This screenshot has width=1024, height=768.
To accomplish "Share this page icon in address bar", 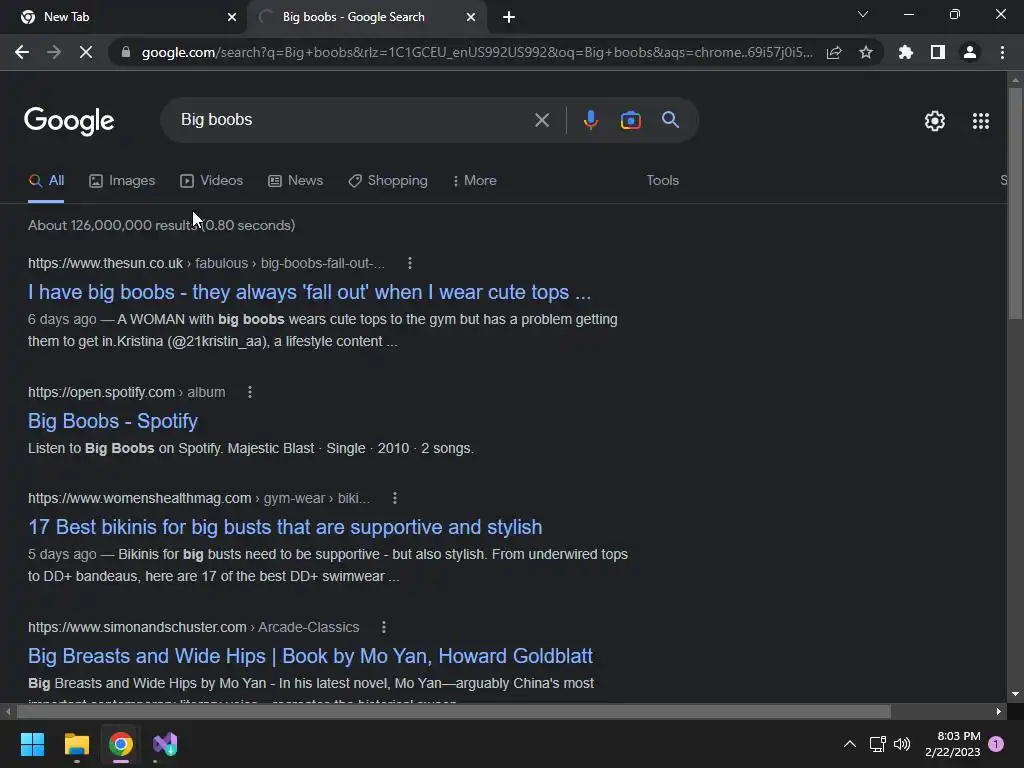I will pos(834,52).
